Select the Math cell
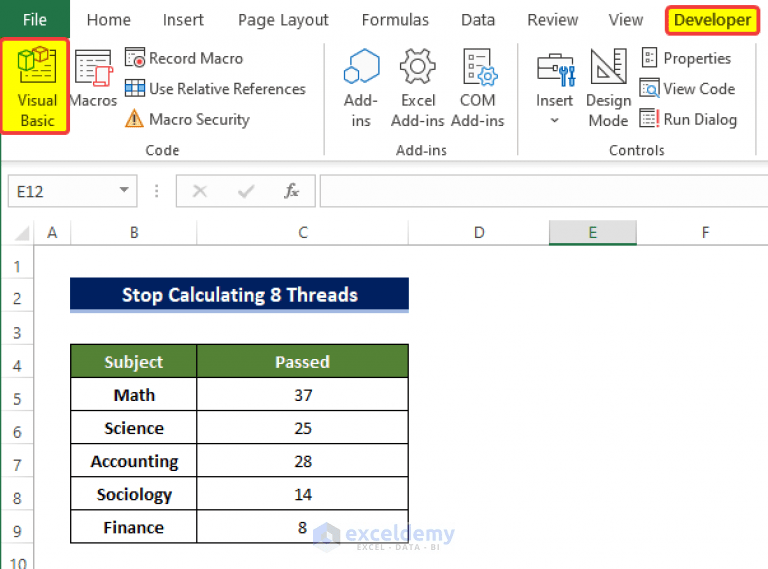The image size is (768, 569). pos(134,395)
